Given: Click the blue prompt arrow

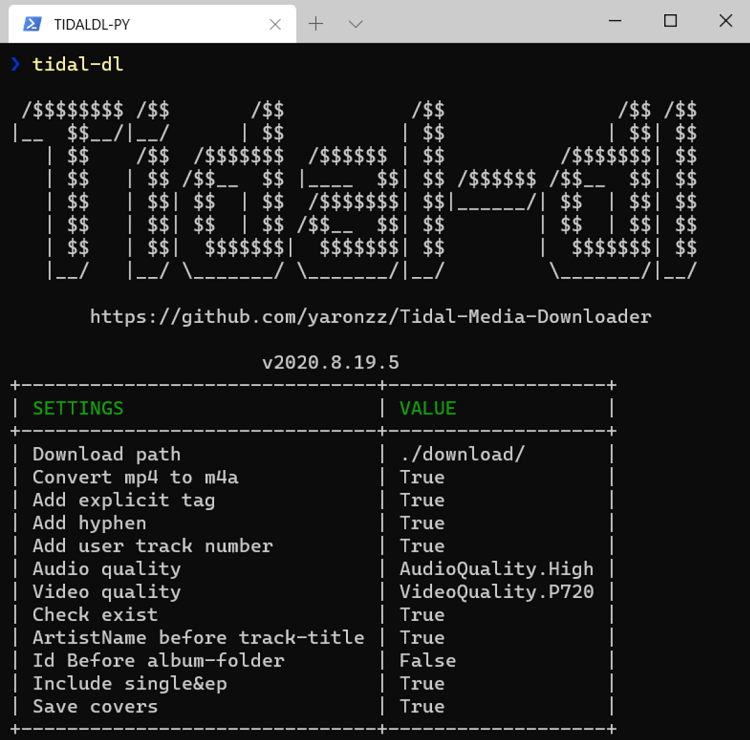Looking at the screenshot, I should tap(15, 64).
